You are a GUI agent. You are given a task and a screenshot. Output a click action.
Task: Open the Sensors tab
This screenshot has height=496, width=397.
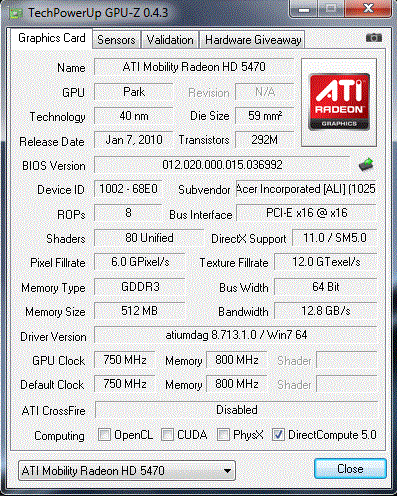click(x=116, y=40)
